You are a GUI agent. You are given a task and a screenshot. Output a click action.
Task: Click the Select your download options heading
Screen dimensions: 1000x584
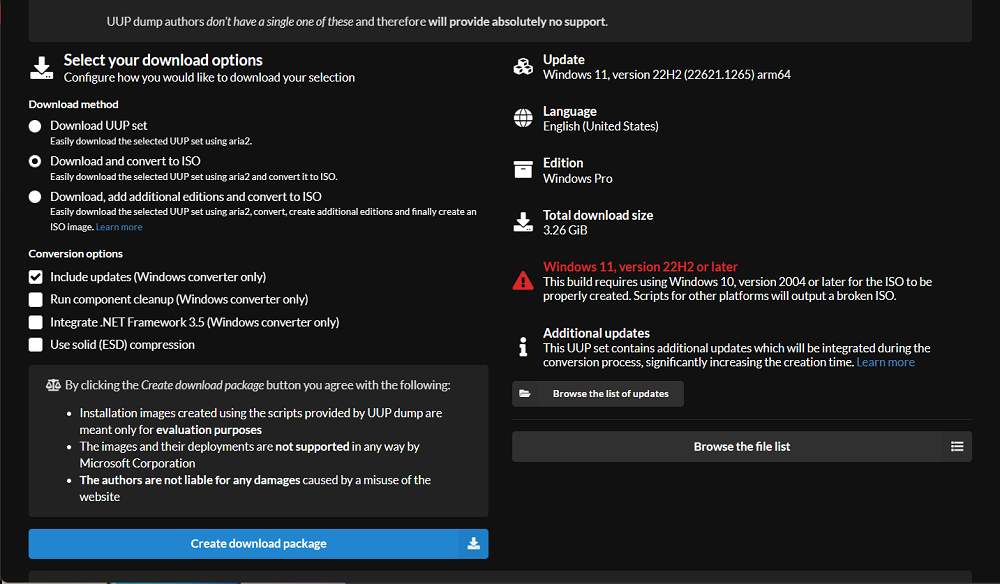click(163, 60)
